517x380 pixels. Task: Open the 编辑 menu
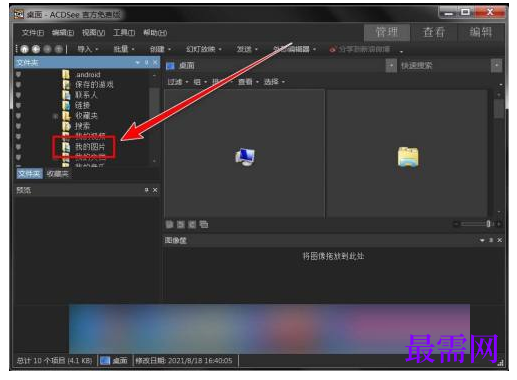click(x=63, y=33)
